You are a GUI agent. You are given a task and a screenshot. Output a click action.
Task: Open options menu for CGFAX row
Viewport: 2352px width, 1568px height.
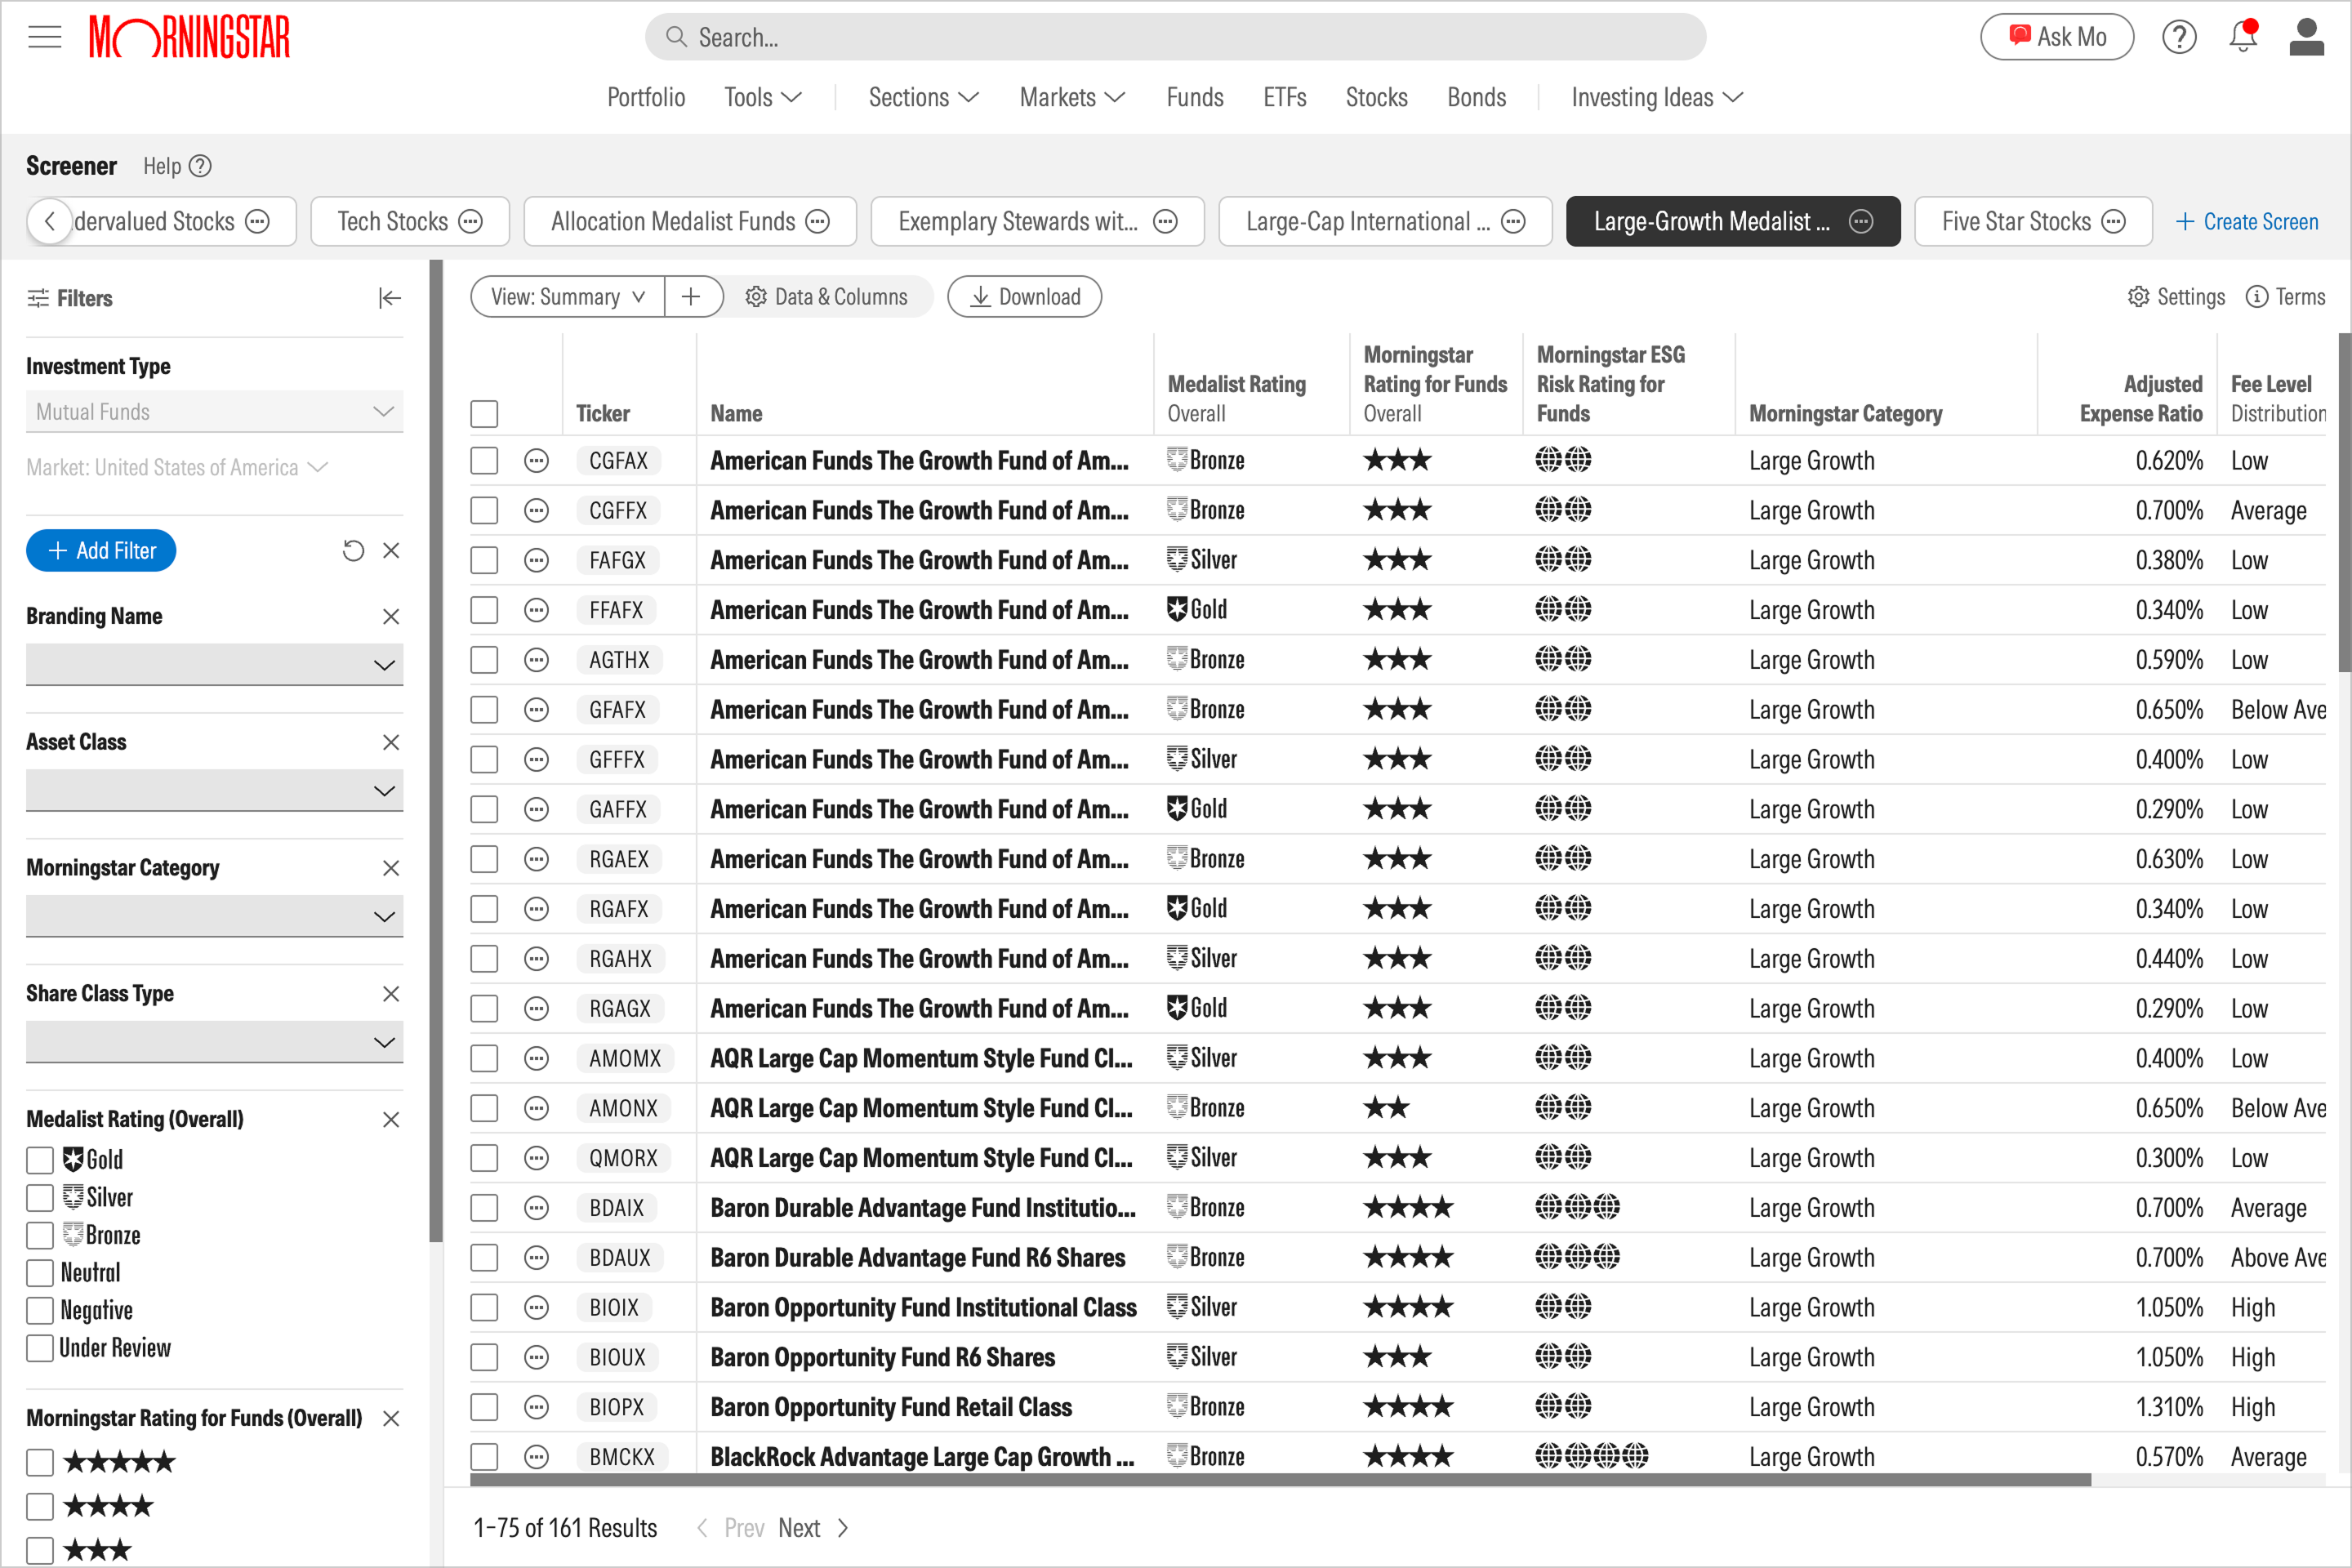(537, 461)
